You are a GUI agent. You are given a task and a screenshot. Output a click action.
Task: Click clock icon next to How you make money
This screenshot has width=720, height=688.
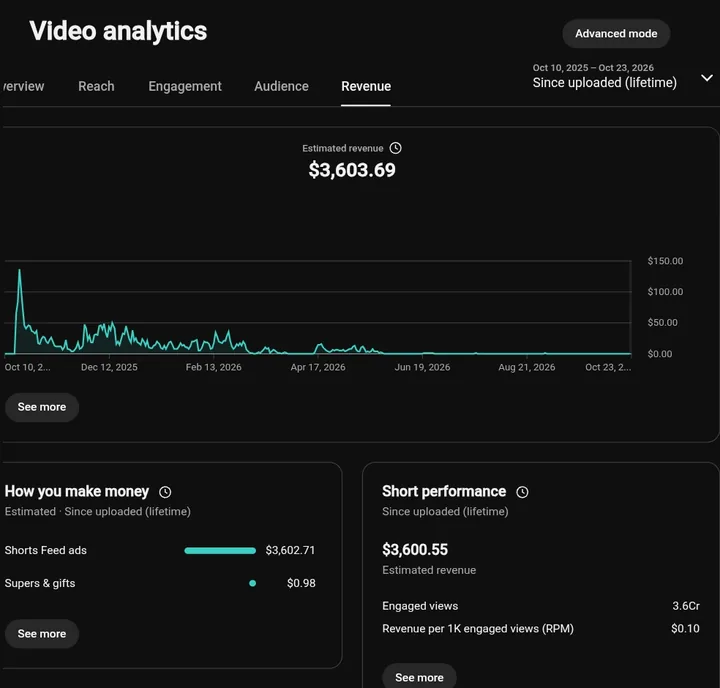(x=165, y=492)
